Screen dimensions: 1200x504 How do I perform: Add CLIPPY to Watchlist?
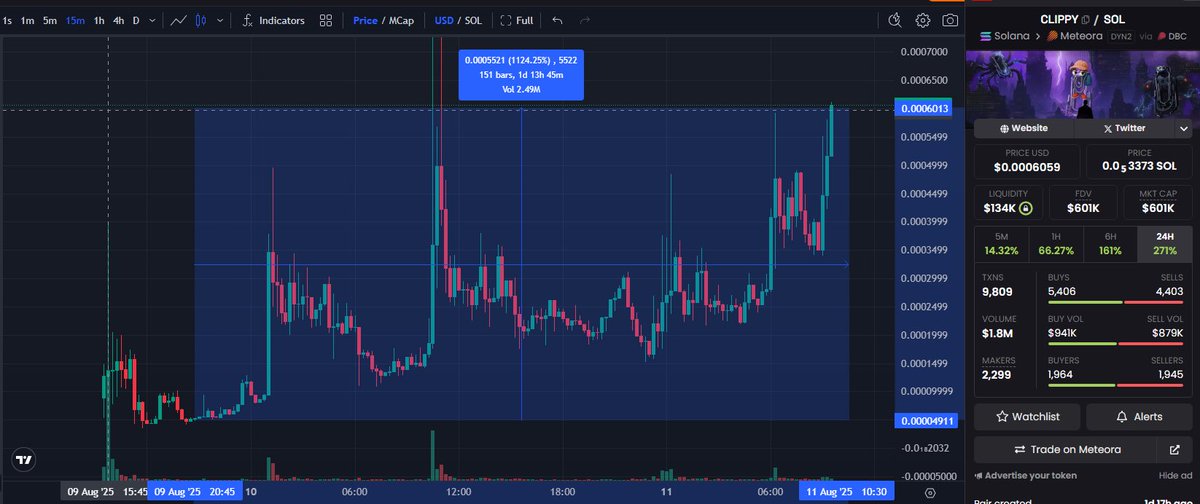[x=1026, y=416]
